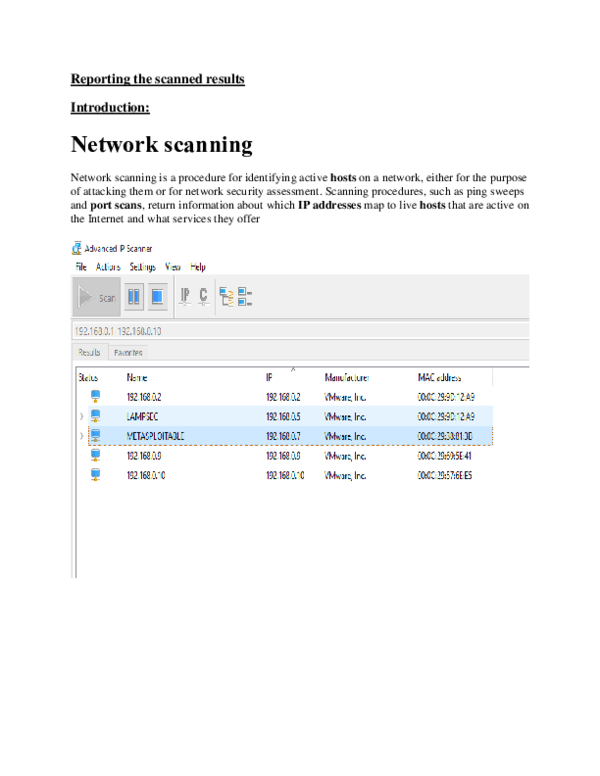Image resolution: width=600 pixels, height=776 pixels.
Task: Open the Settings menu
Action: pyautogui.click(x=142, y=267)
